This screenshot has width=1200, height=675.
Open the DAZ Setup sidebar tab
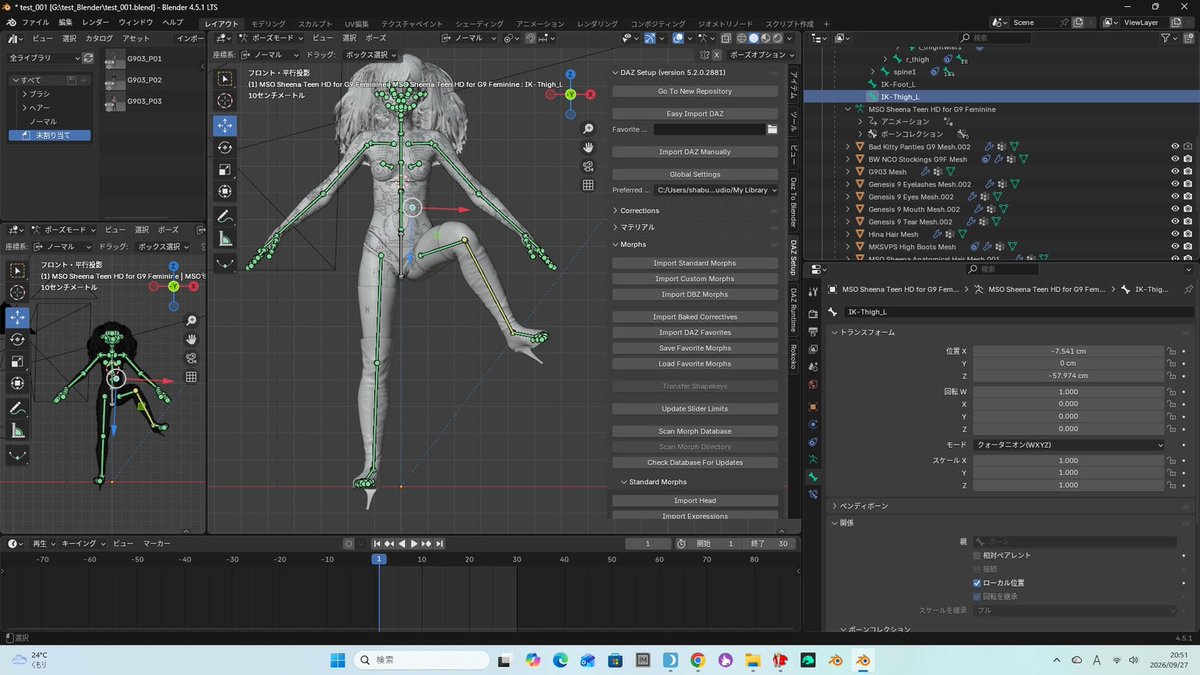coord(793,258)
